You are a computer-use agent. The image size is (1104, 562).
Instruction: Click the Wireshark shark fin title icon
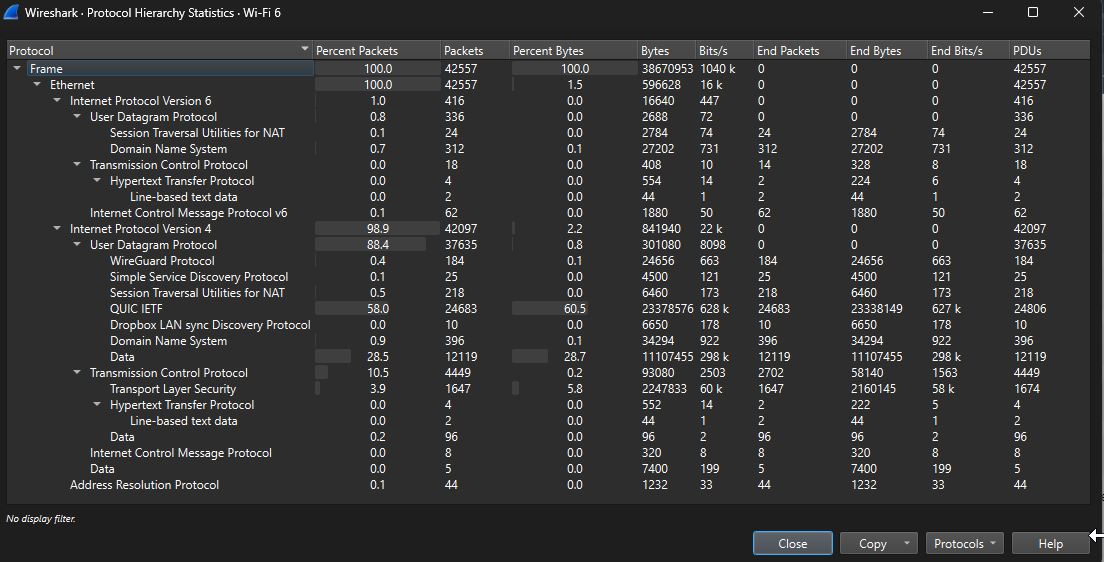click(x=11, y=12)
